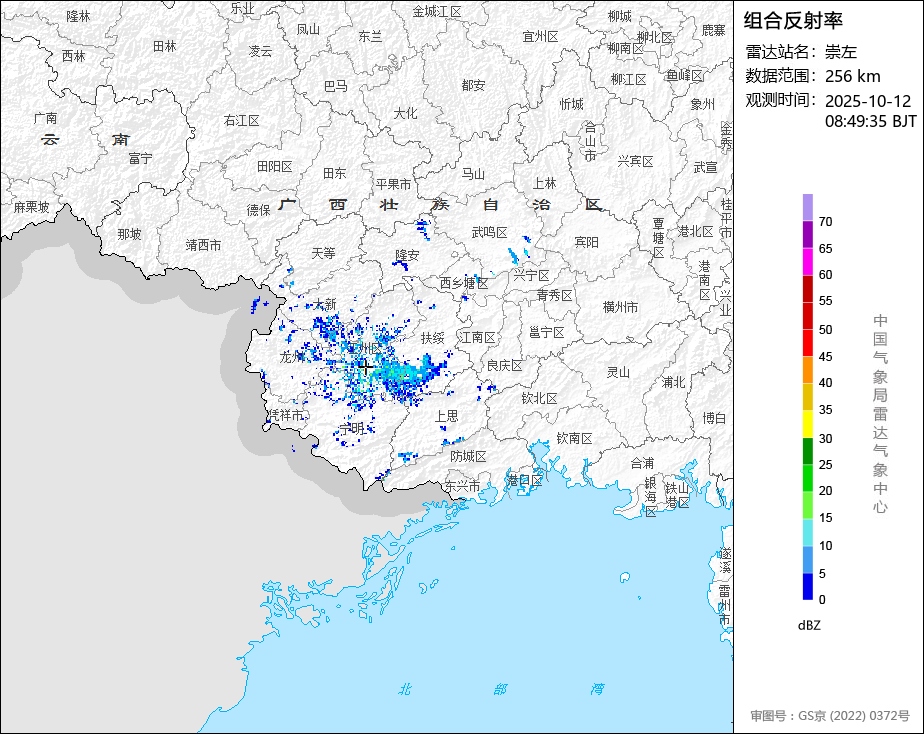Pick the yellow 30-35 dBZ legend block

point(807,424)
